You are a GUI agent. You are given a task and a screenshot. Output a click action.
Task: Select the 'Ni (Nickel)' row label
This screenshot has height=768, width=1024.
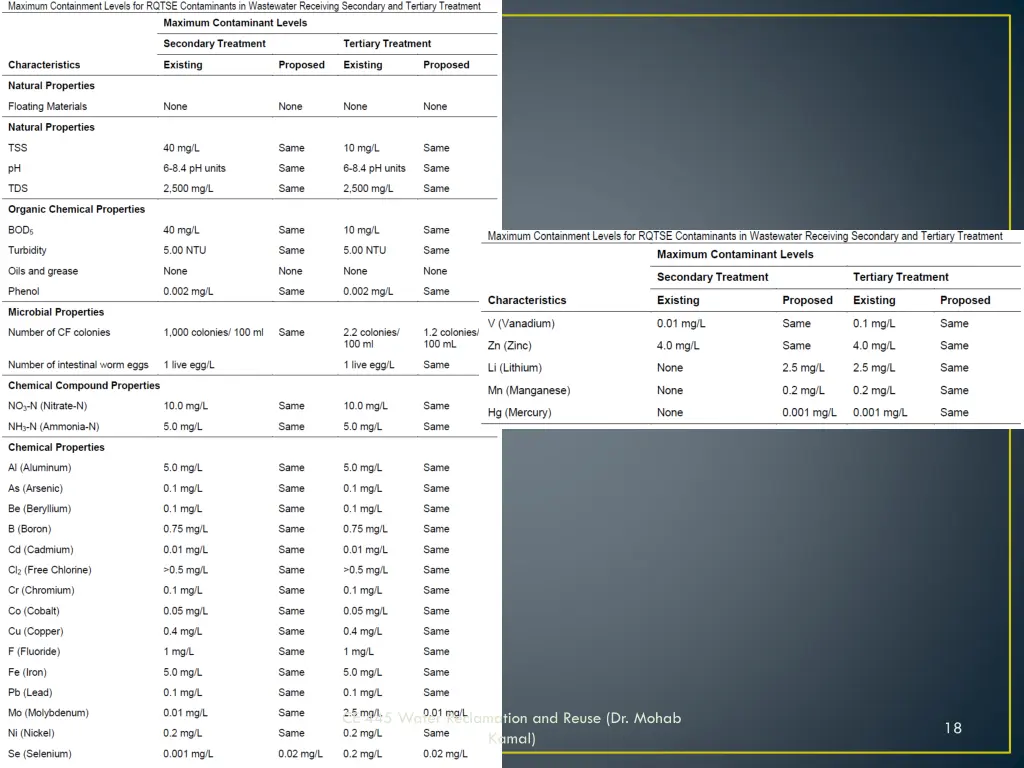31,733
